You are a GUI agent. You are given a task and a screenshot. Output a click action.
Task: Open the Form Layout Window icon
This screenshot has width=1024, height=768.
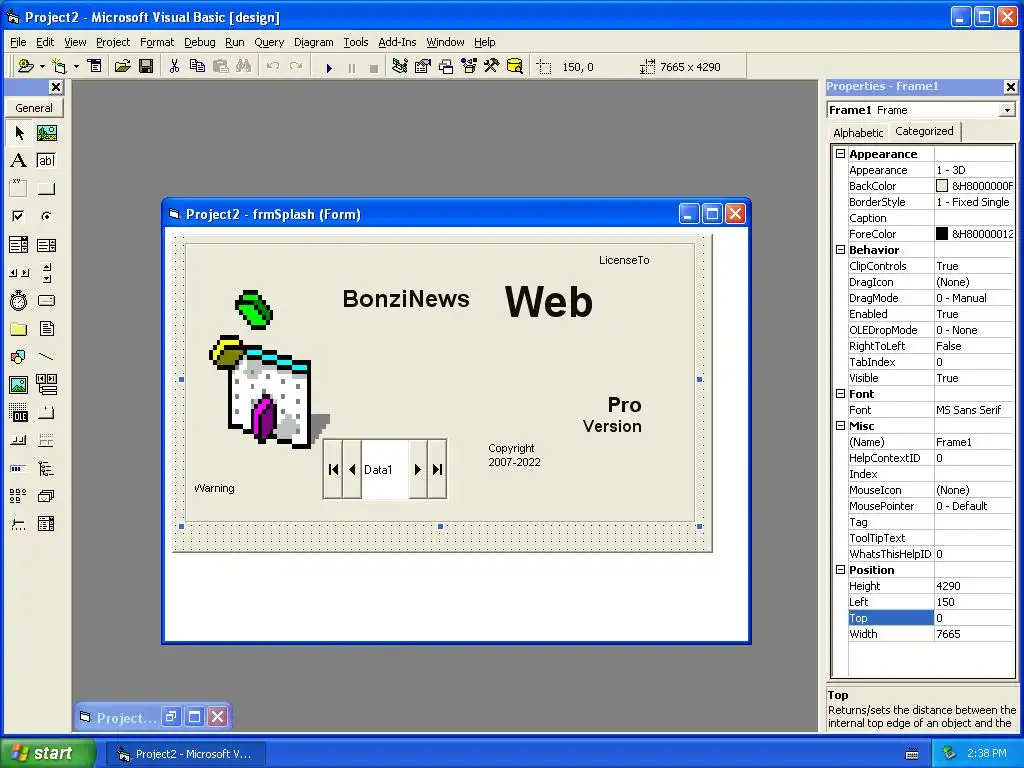(x=446, y=66)
